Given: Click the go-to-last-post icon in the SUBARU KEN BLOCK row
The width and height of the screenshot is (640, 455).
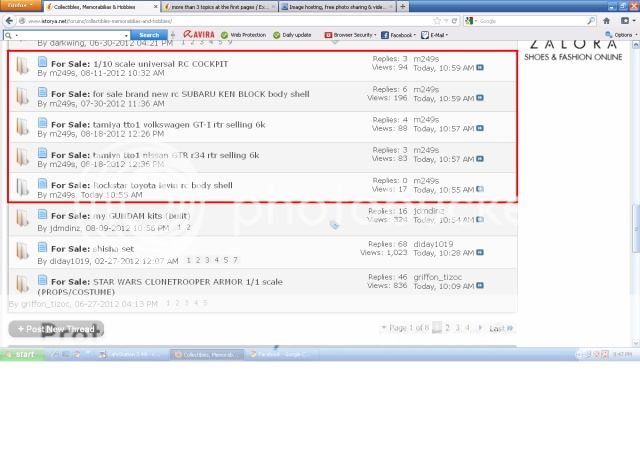Looking at the screenshot, I should pos(481,99).
